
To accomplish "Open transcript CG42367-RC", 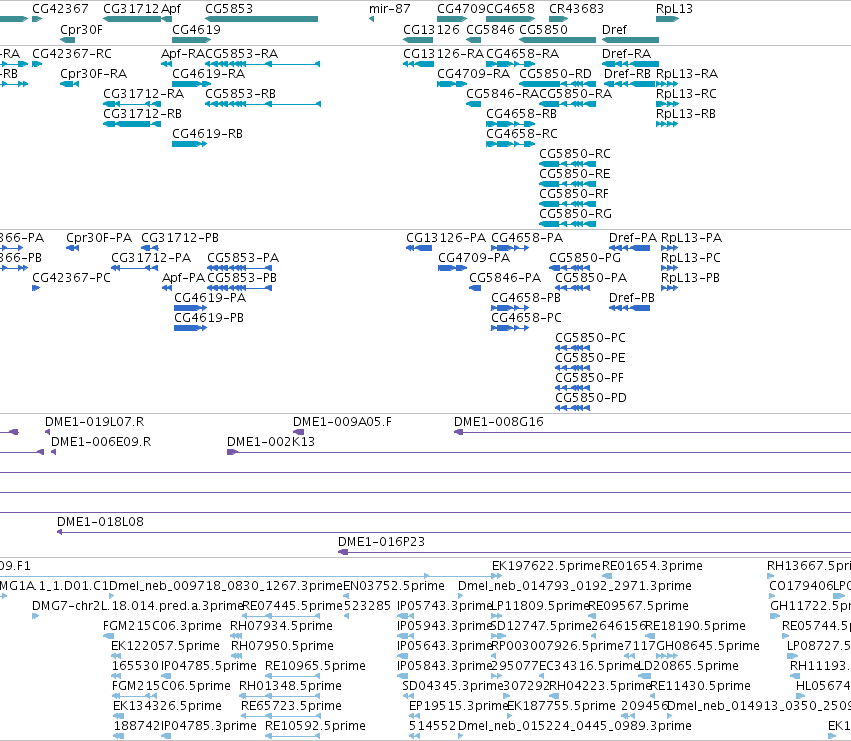I will [x=72, y=54].
